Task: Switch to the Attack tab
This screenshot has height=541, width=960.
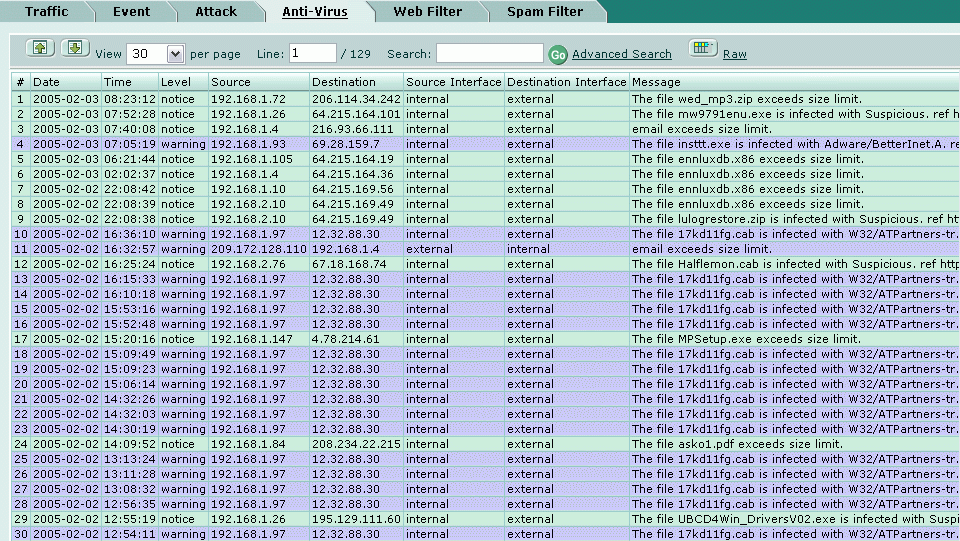Action: (216, 11)
